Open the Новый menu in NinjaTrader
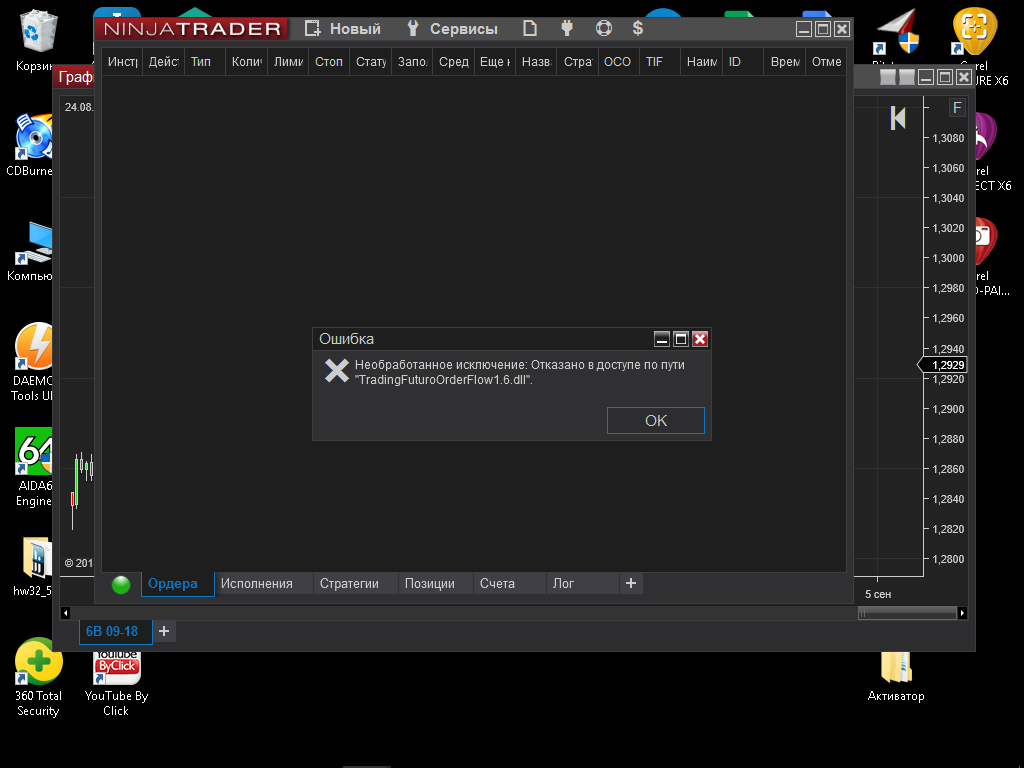The width and height of the screenshot is (1024, 768). [342, 29]
